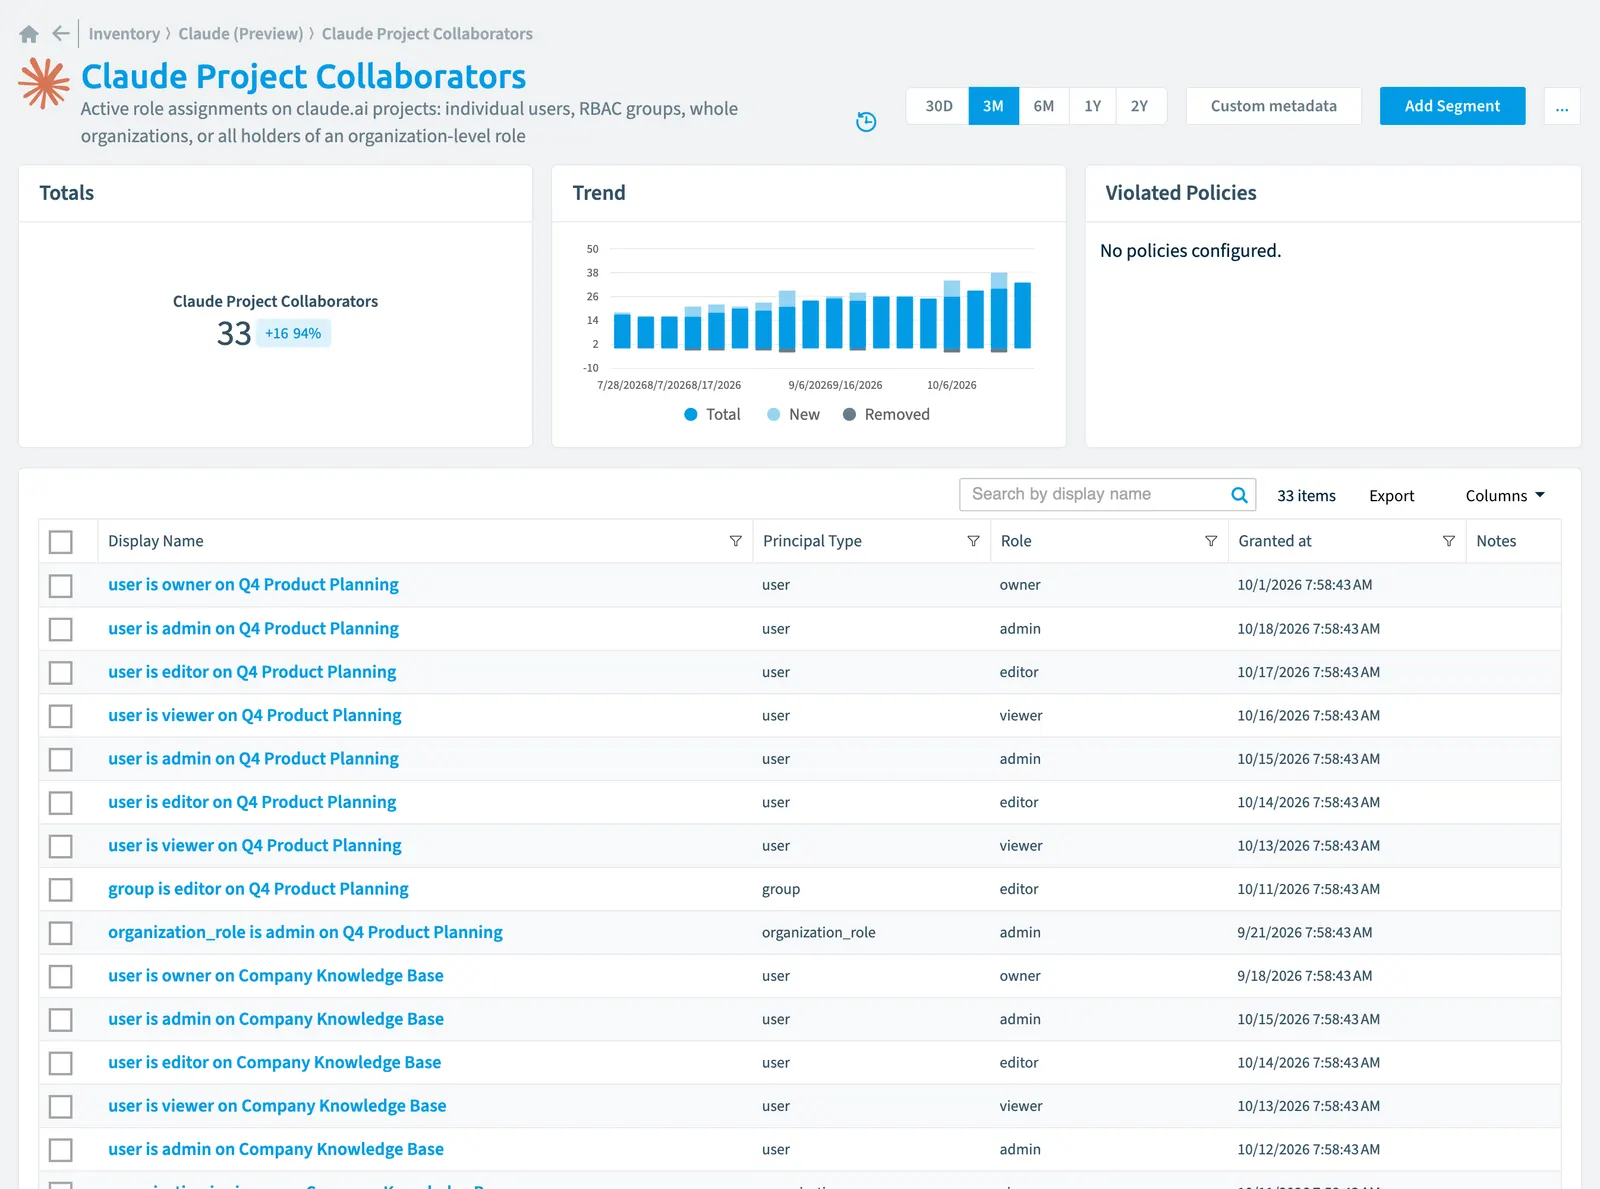
Task: Check 'user is owner on Company Knowledge Base' row
Action: pyautogui.click(x=61, y=976)
